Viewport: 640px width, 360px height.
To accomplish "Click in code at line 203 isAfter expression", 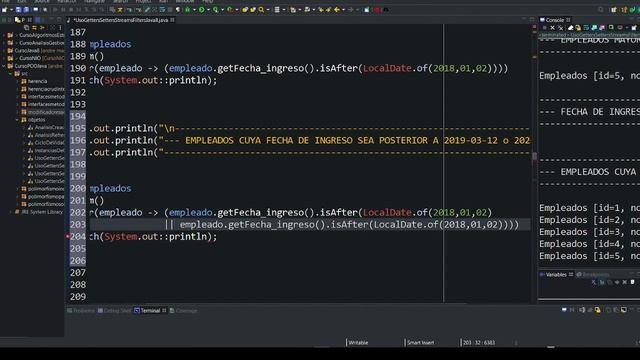I will [x=349, y=224].
